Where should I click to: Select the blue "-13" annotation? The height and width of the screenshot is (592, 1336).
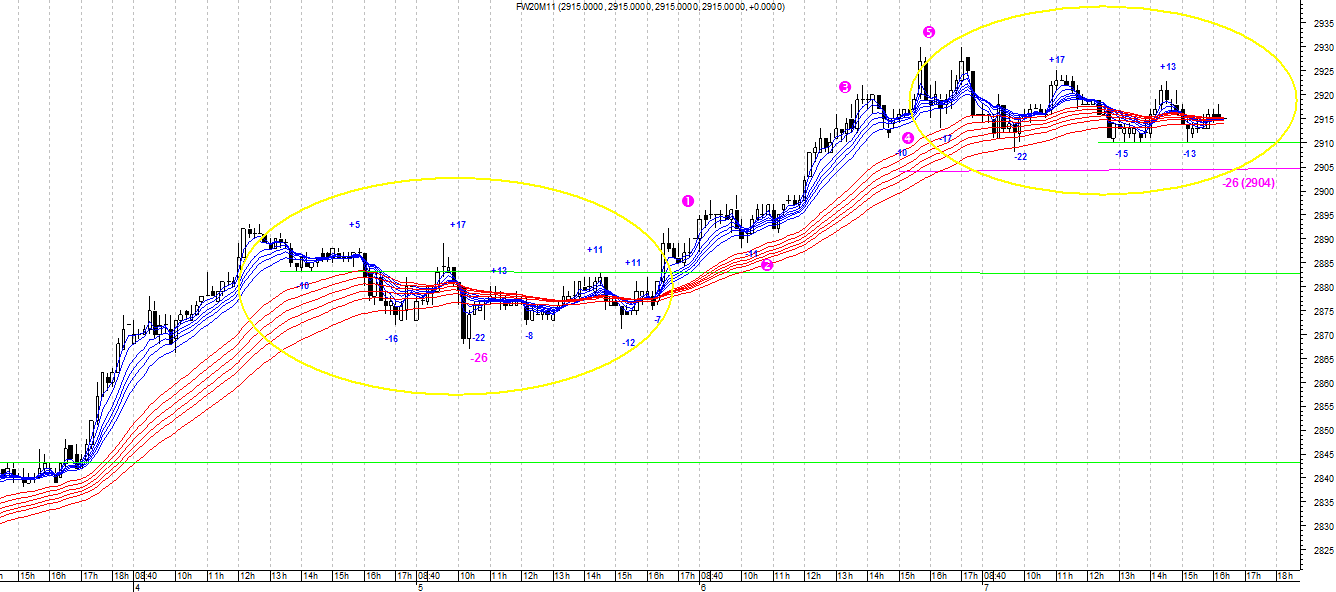[x=1190, y=154]
